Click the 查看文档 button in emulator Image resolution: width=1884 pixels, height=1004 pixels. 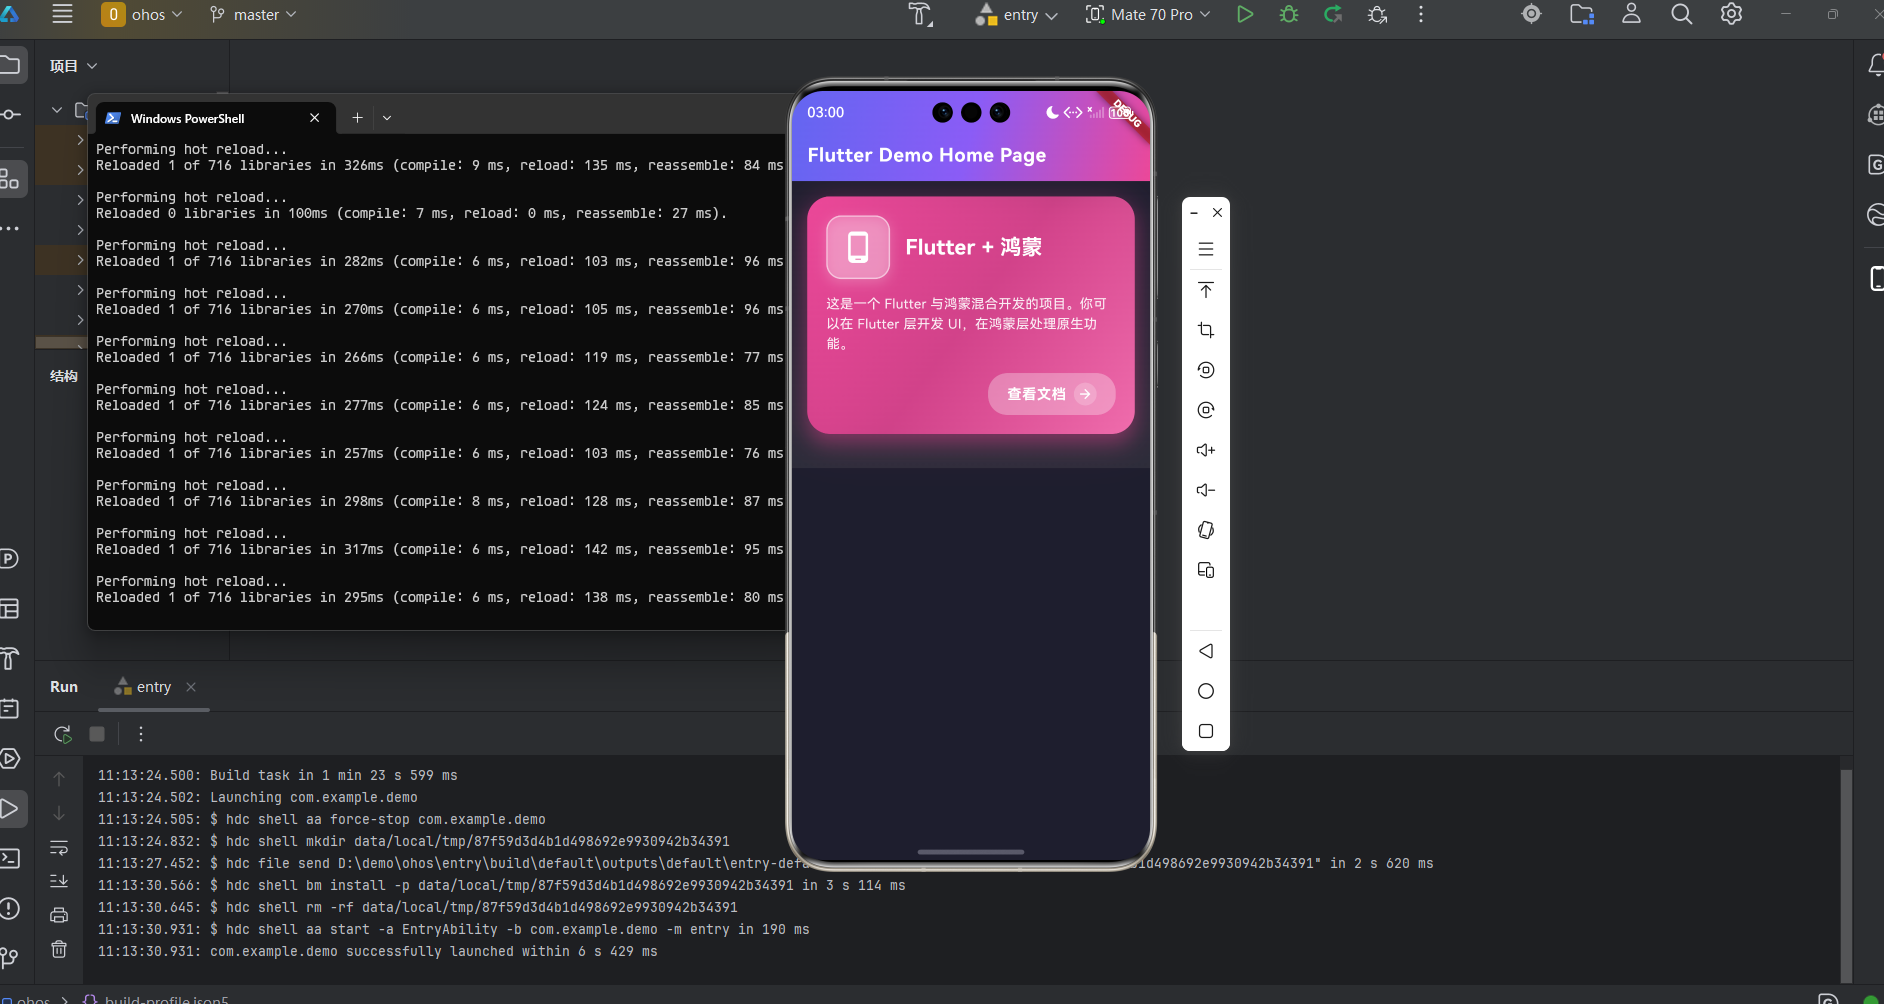pyautogui.click(x=1051, y=394)
